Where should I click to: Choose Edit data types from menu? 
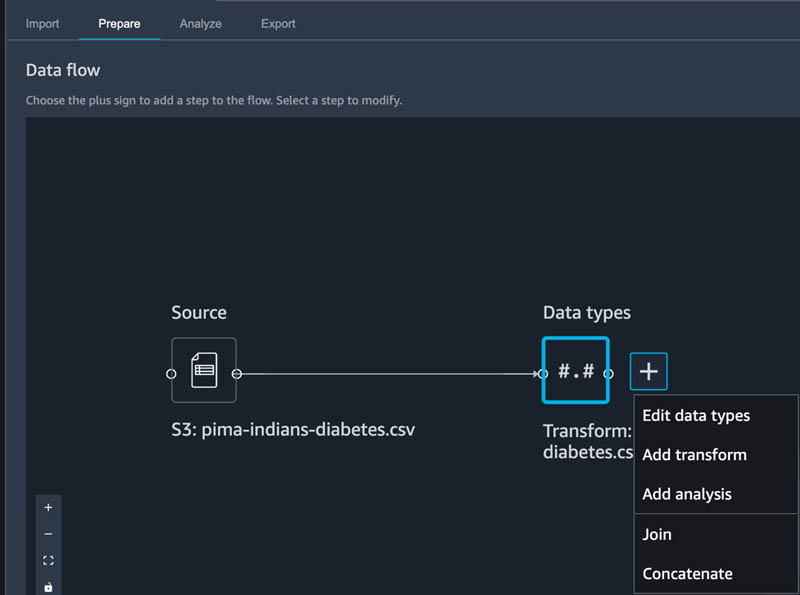716,415
